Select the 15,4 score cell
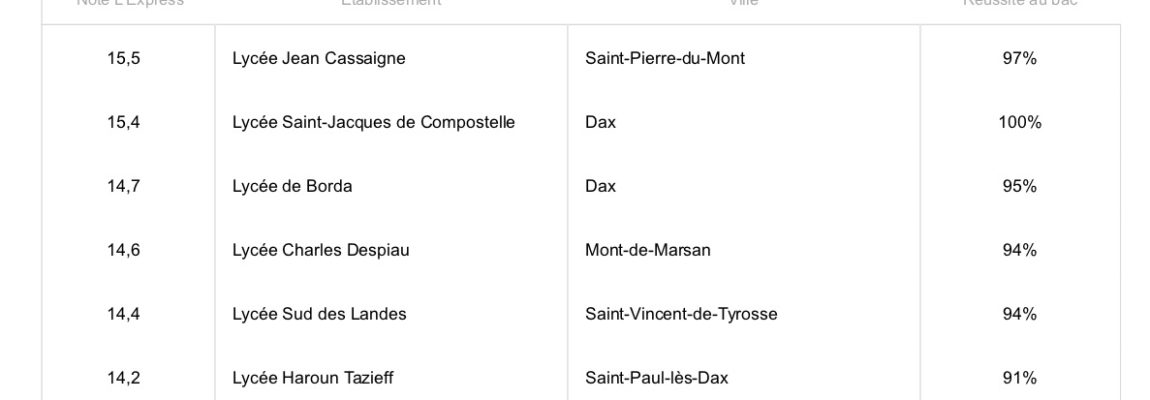Screen dimensions: 1150x400 pyautogui.click(x=124, y=122)
